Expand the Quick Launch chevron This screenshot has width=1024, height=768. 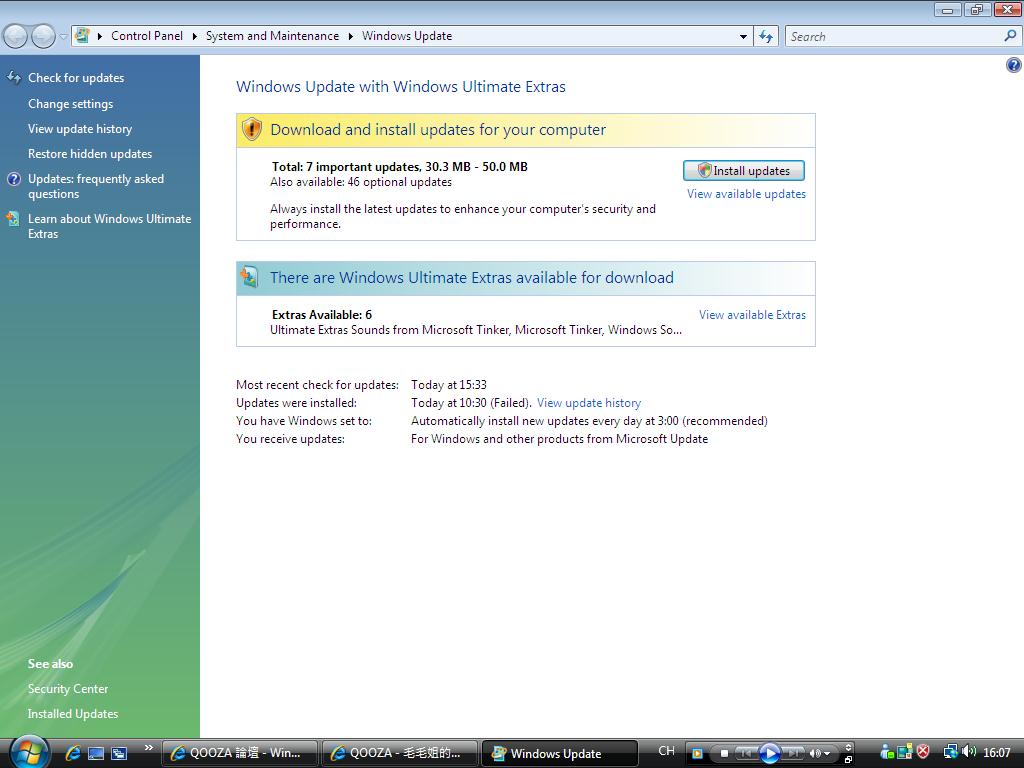(x=149, y=748)
